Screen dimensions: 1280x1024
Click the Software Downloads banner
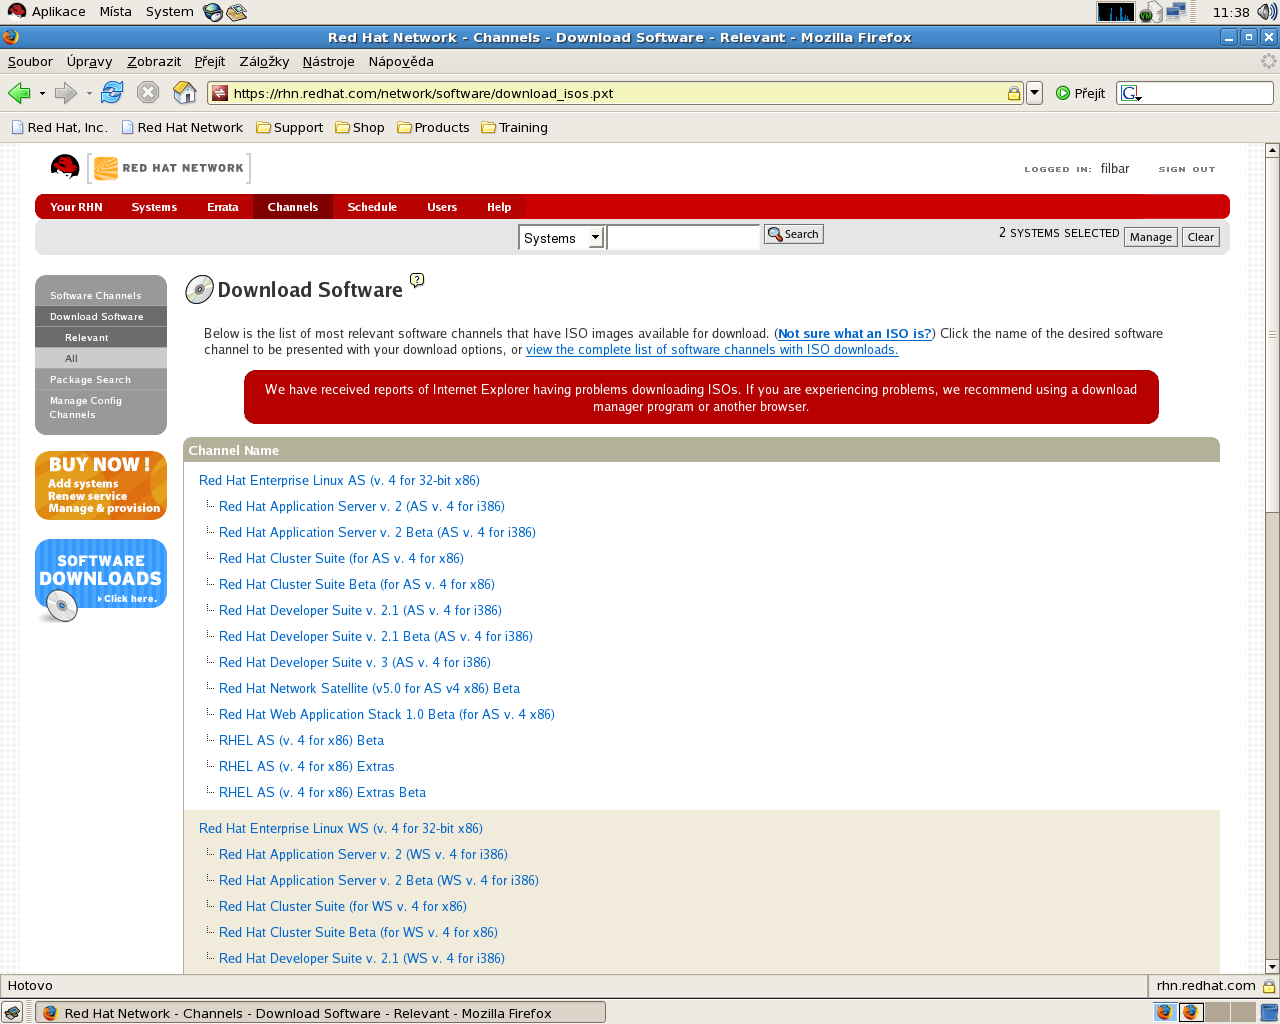(x=101, y=580)
